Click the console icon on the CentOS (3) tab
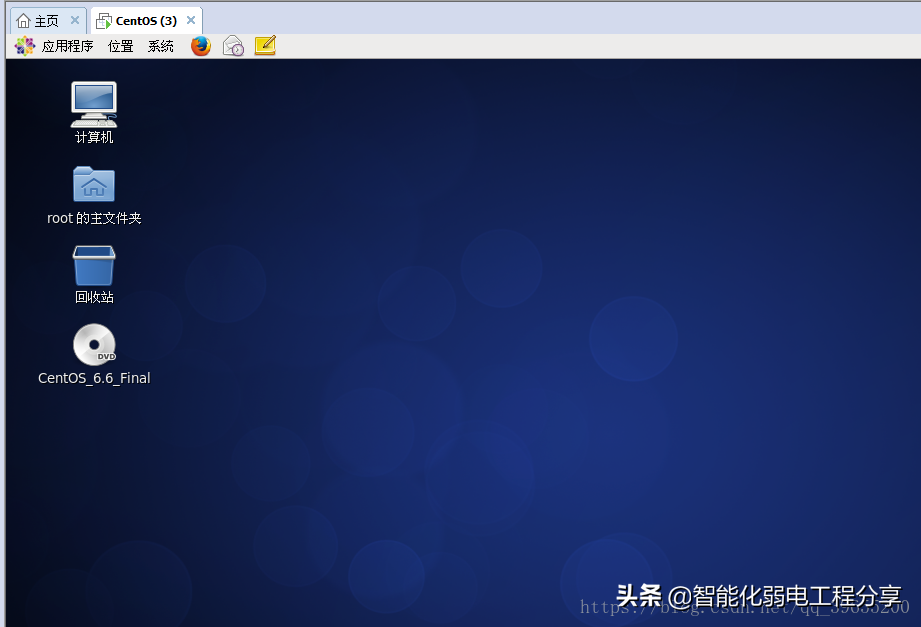The height and width of the screenshot is (627, 921). pyautogui.click(x=103, y=19)
